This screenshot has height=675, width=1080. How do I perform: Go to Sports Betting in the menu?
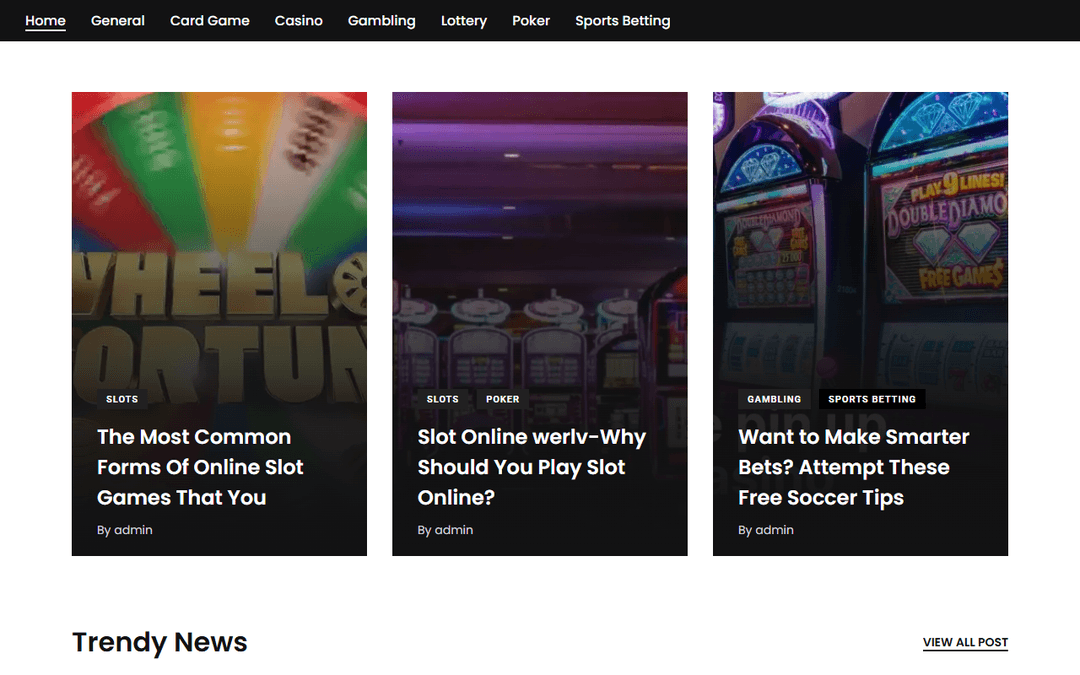623,21
